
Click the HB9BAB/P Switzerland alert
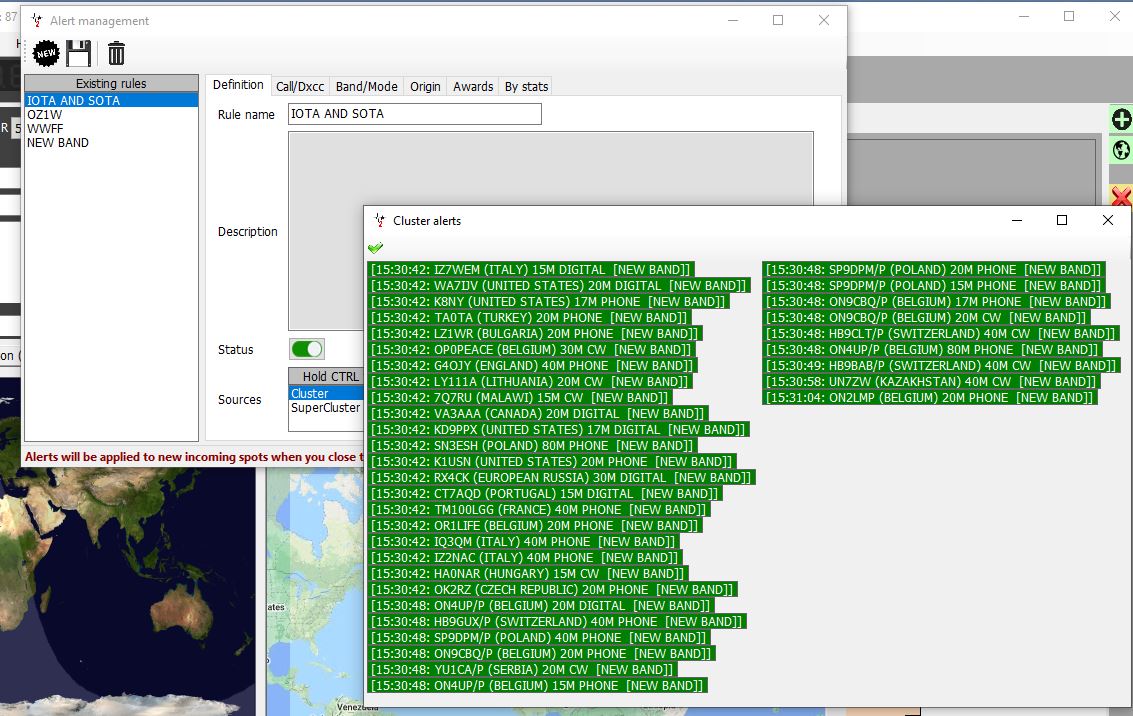click(942, 366)
